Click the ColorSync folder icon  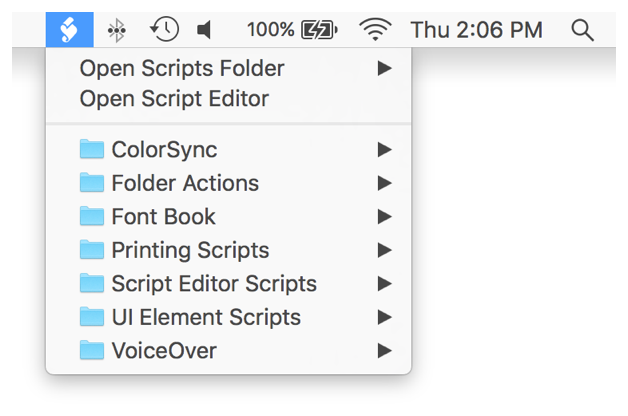[x=93, y=150]
